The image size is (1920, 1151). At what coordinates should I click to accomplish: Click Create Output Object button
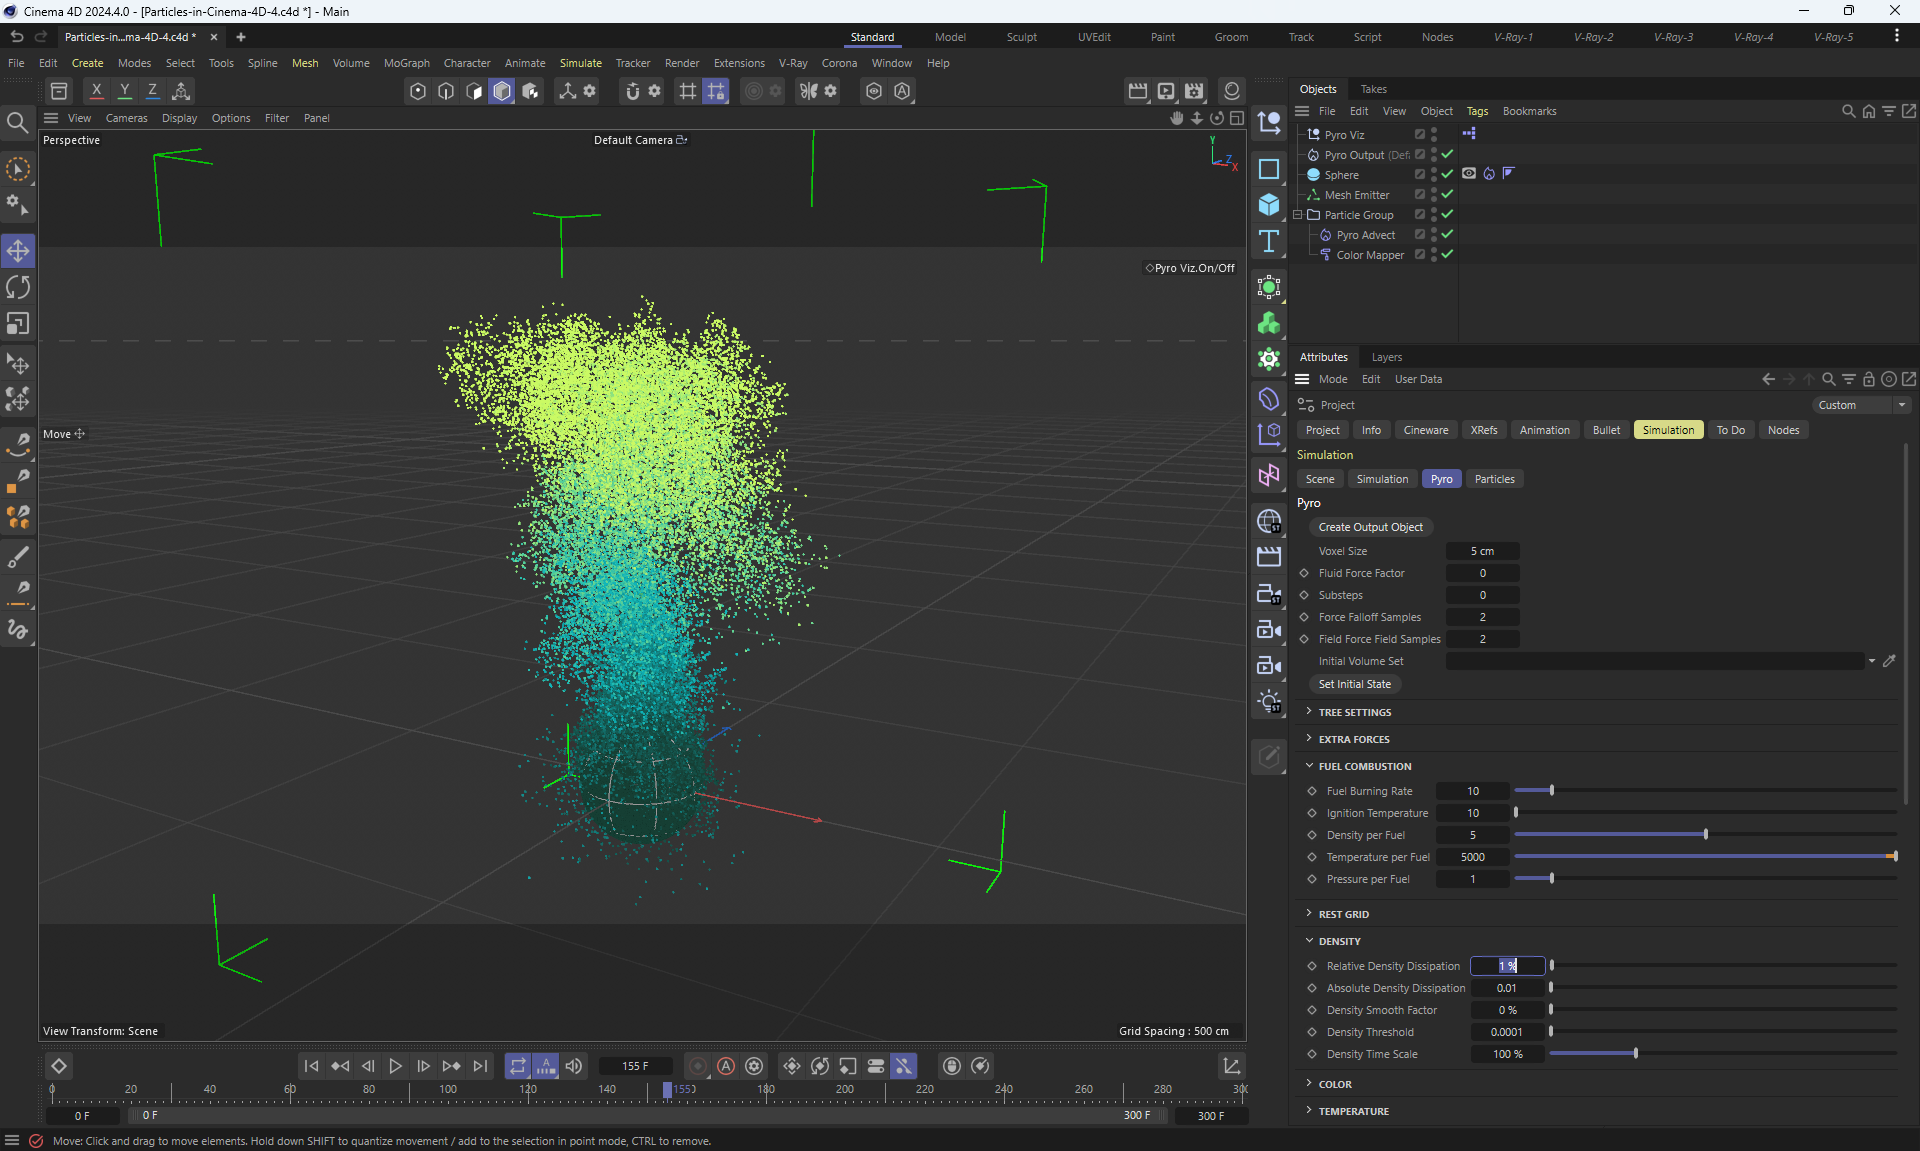click(1370, 527)
